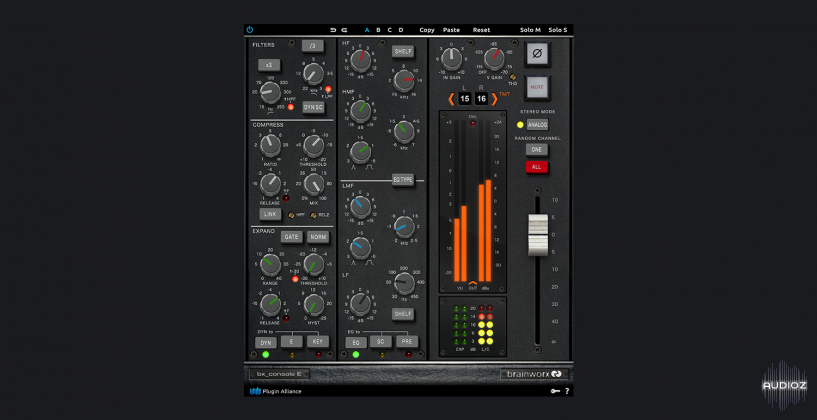Viewport: 817px width, 420px height.
Task: Click the IN GAIN knob
Action: tap(451, 59)
